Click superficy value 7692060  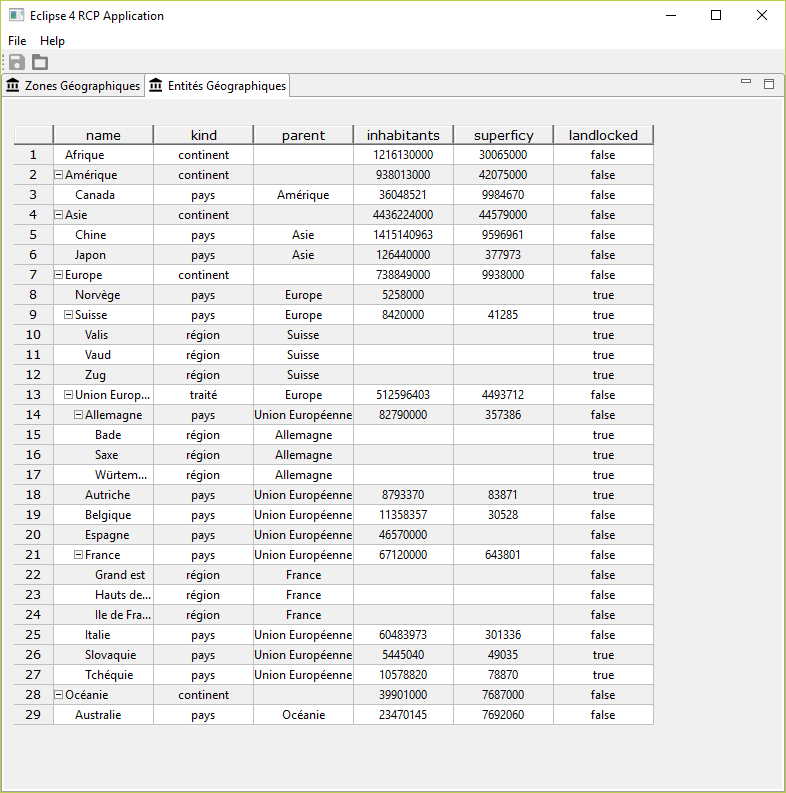503,715
